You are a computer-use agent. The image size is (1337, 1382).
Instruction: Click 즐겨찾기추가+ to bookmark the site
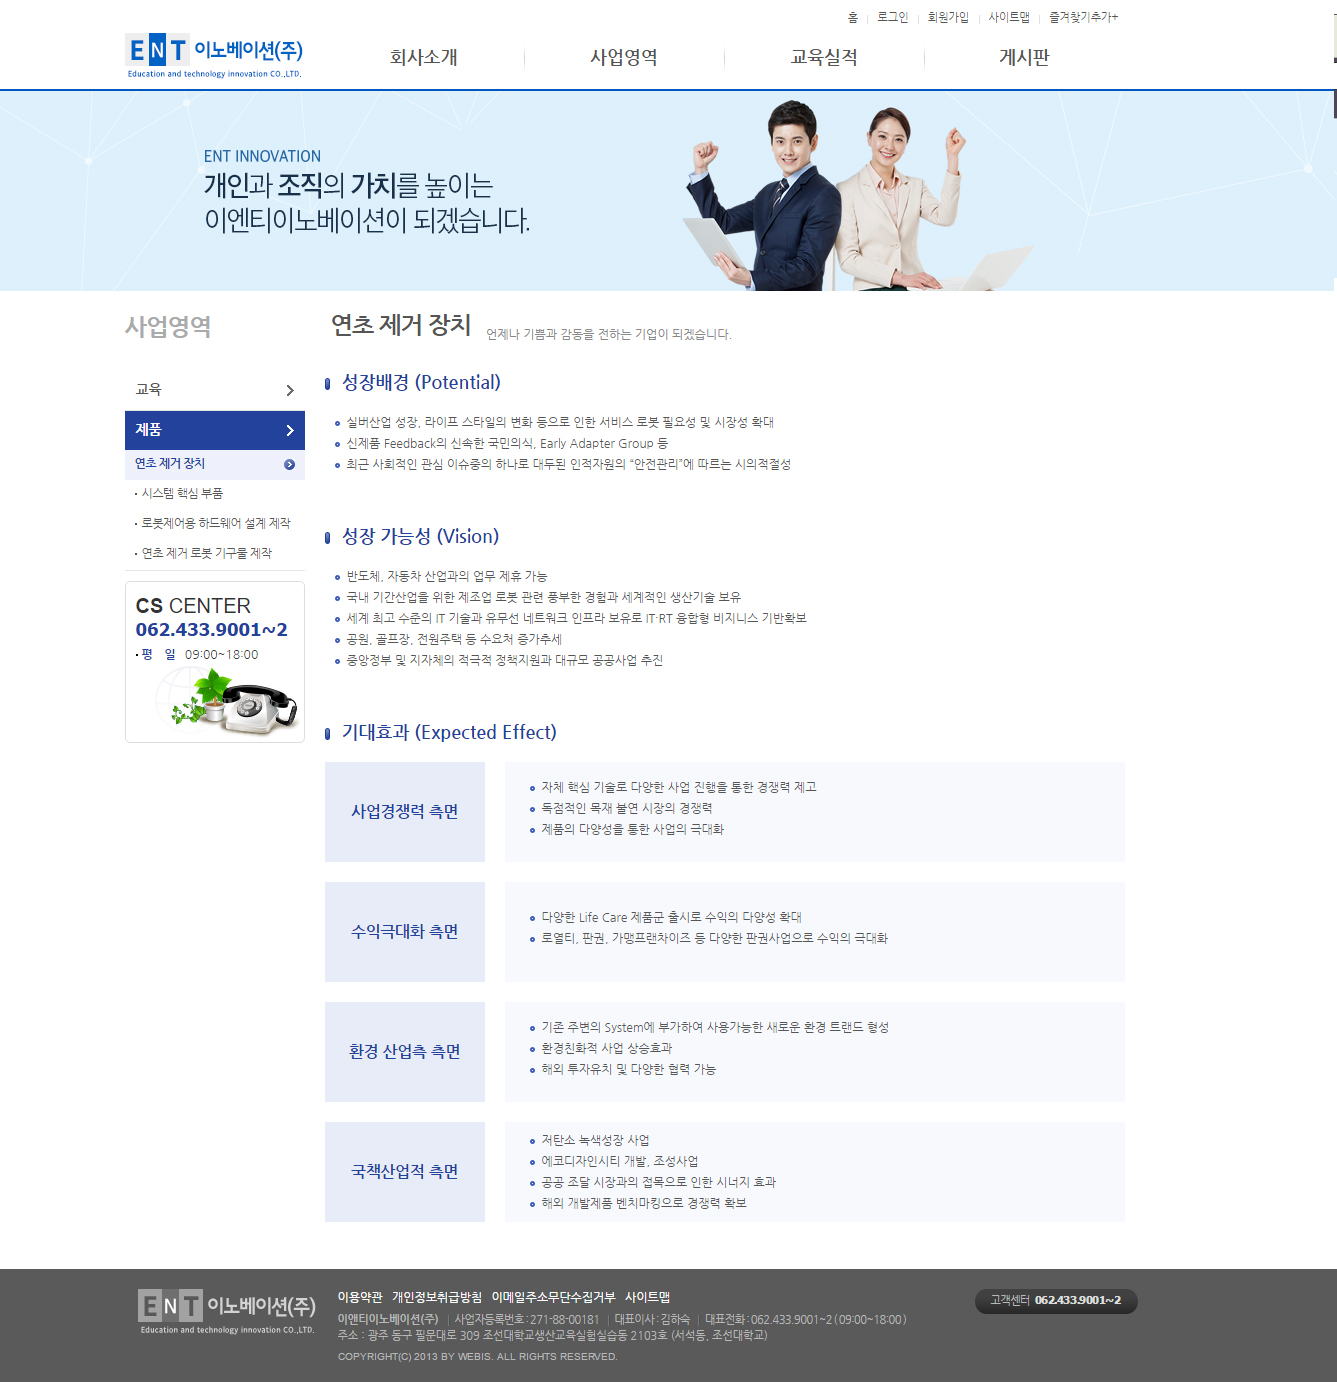point(1083,17)
